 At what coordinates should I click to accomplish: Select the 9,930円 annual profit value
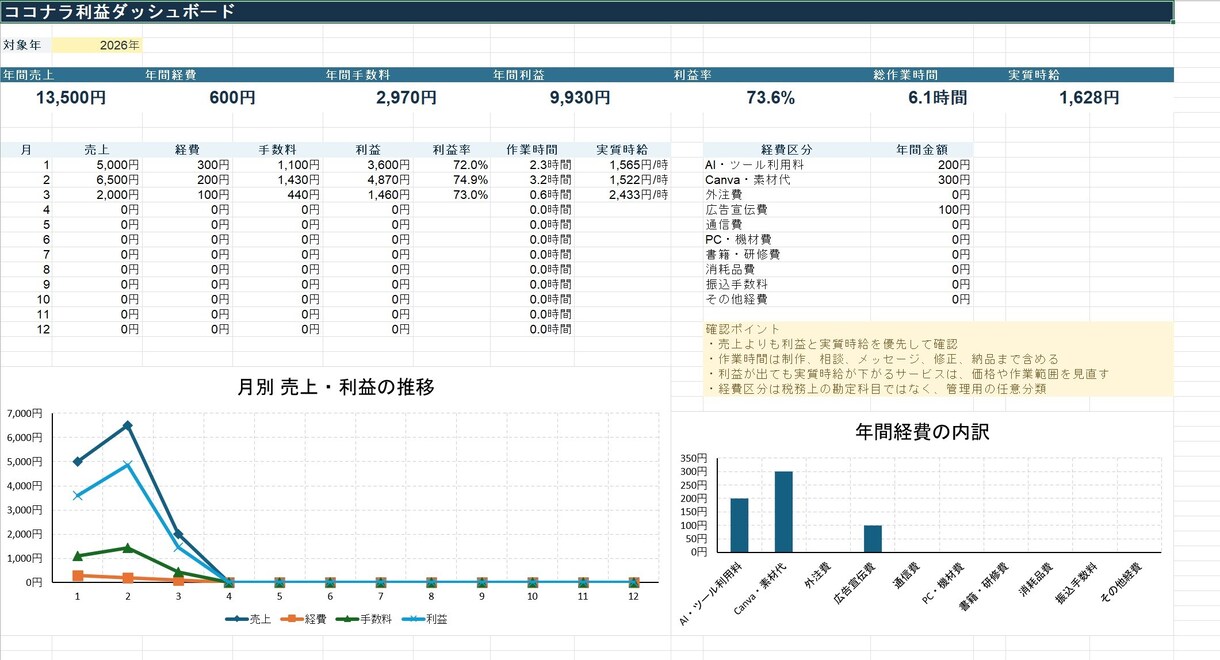pos(581,98)
